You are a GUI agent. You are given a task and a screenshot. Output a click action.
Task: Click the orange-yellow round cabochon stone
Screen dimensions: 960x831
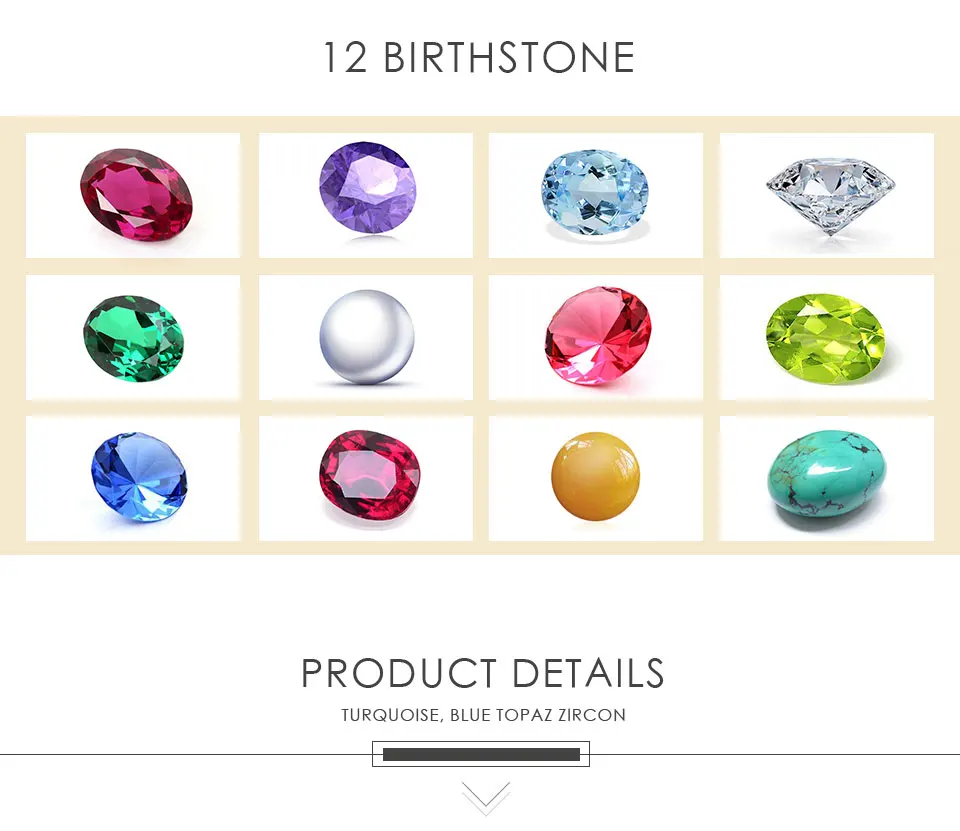[595, 476]
